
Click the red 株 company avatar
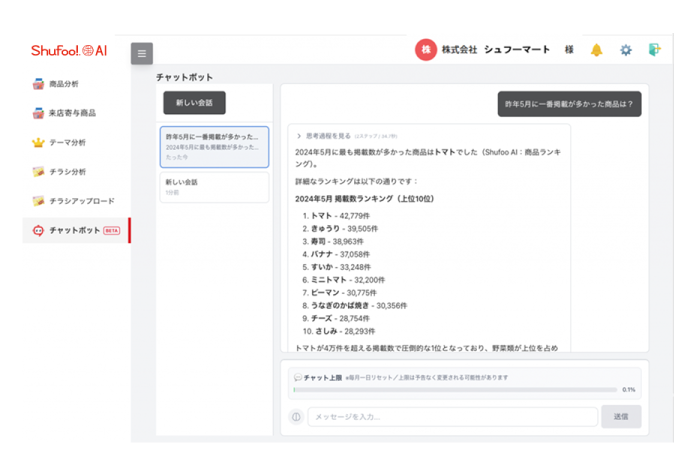[426, 50]
